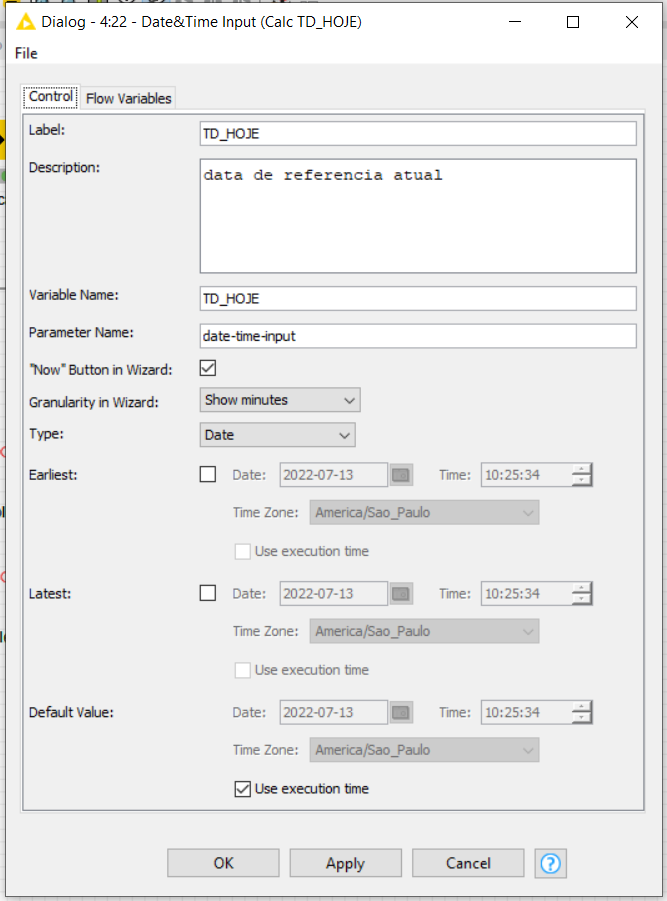Click the Cancel button
This screenshot has width=667, height=901.
pos(468,863)
